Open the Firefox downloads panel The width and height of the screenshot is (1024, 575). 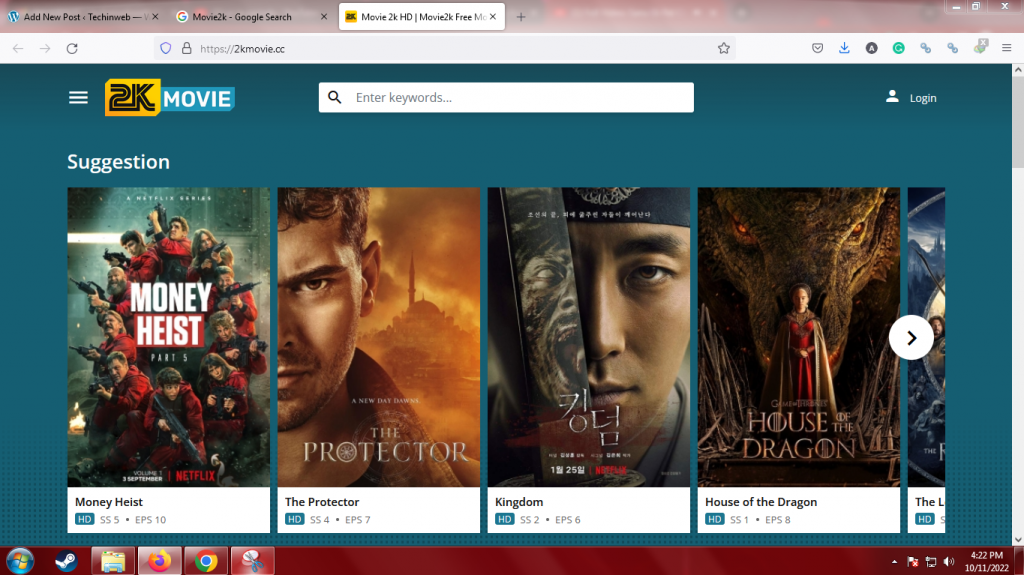click(844, 48)
